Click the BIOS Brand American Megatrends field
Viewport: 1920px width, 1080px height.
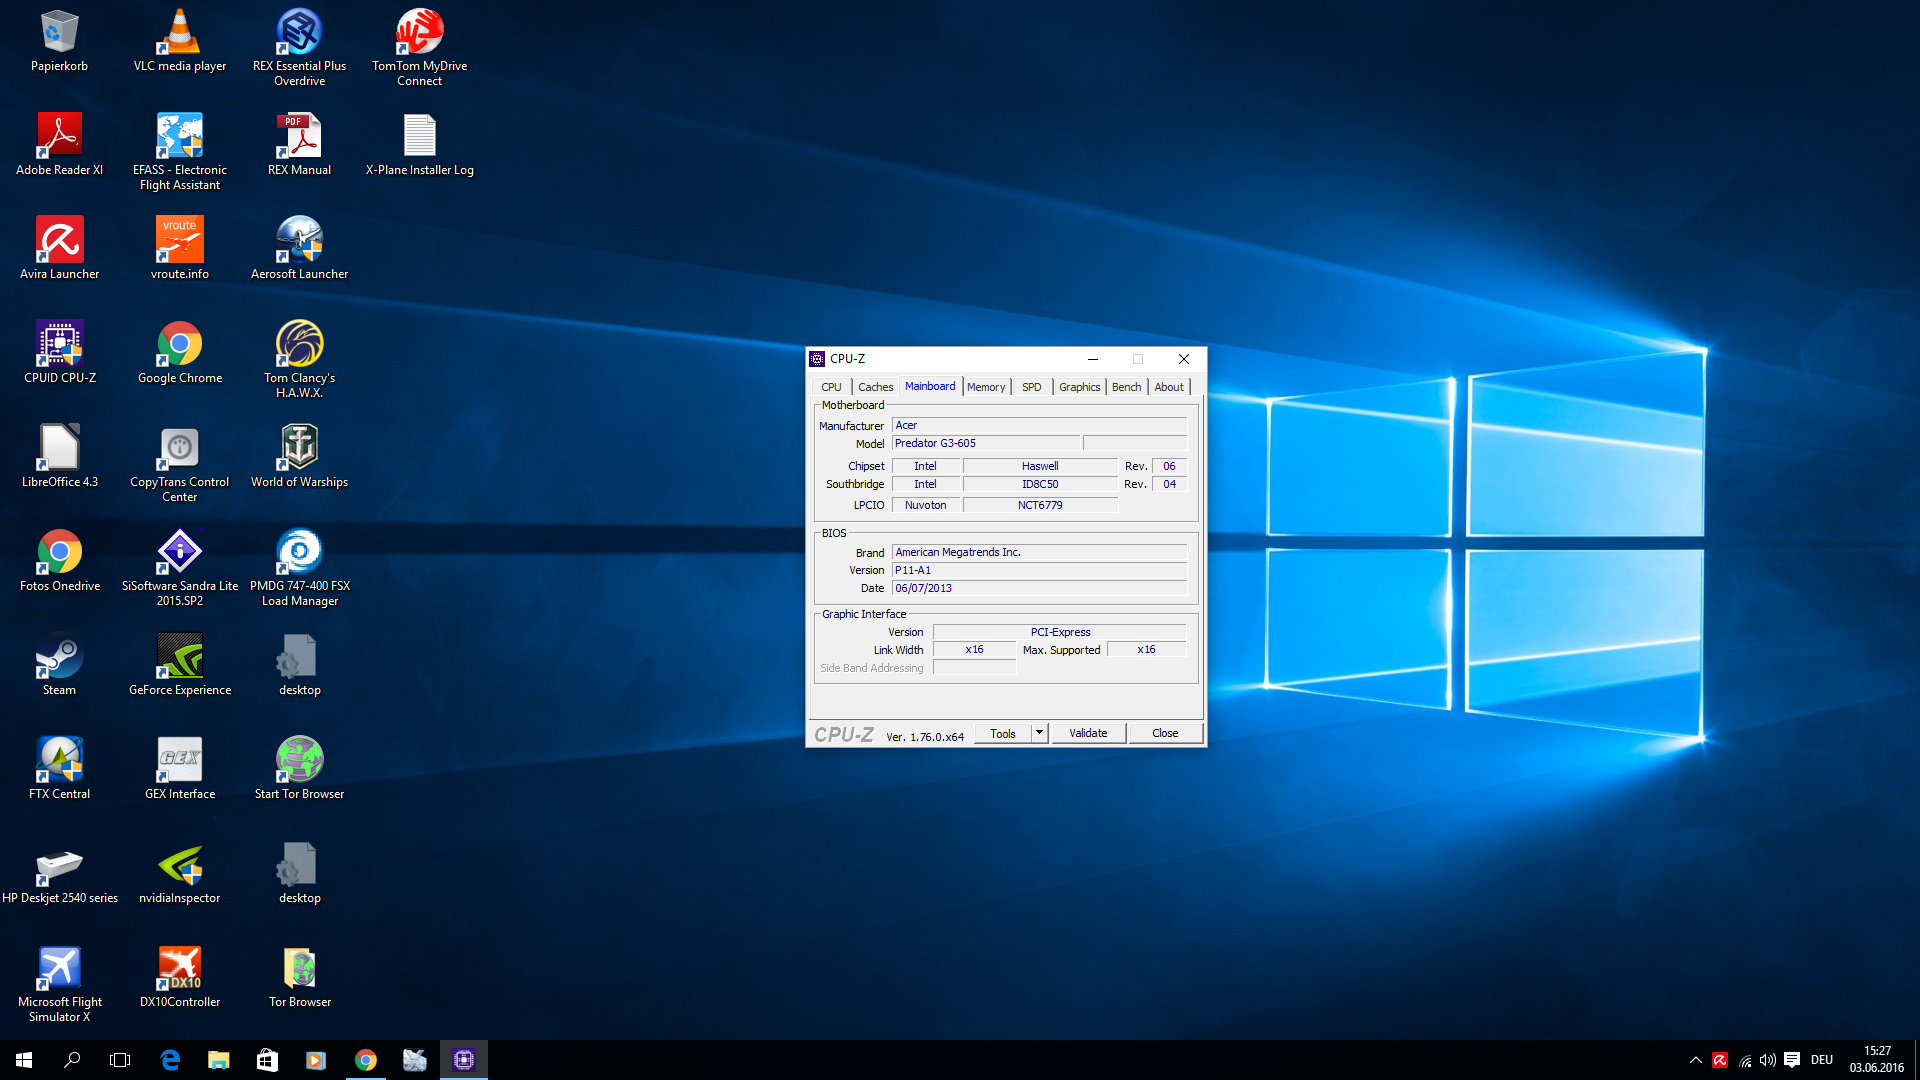[x=1039, y=552]
